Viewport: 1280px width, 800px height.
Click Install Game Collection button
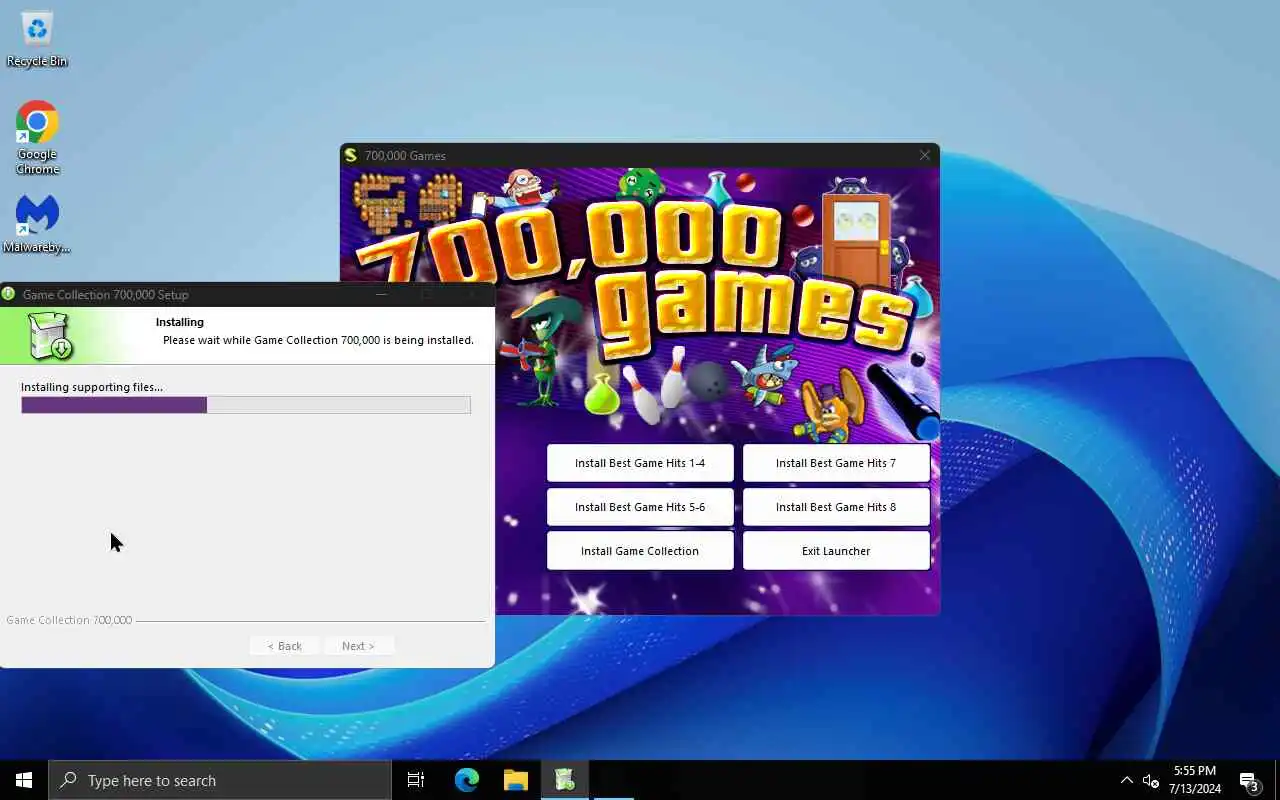coord(640,551)
